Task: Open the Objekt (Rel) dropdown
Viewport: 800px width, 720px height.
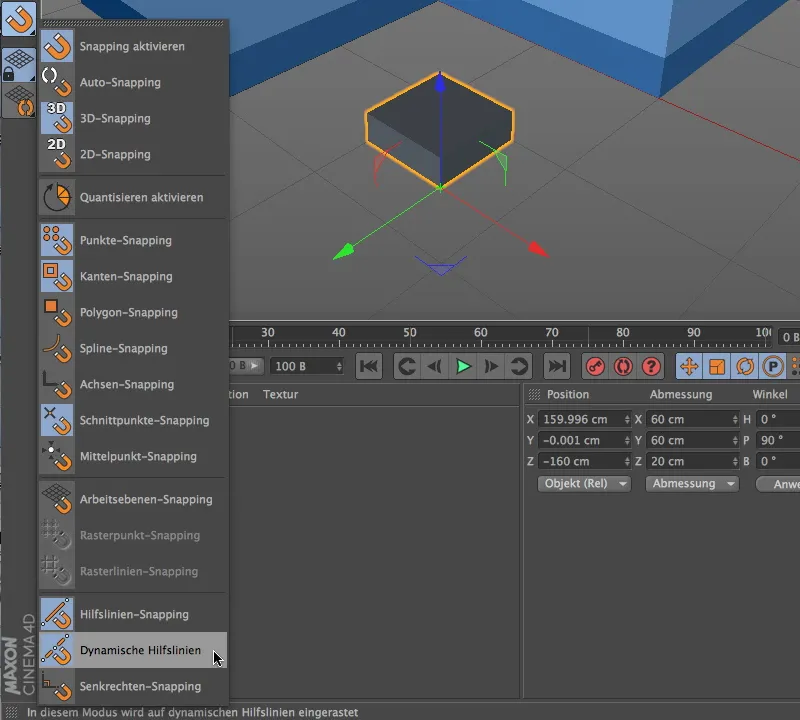Action: 584,484
